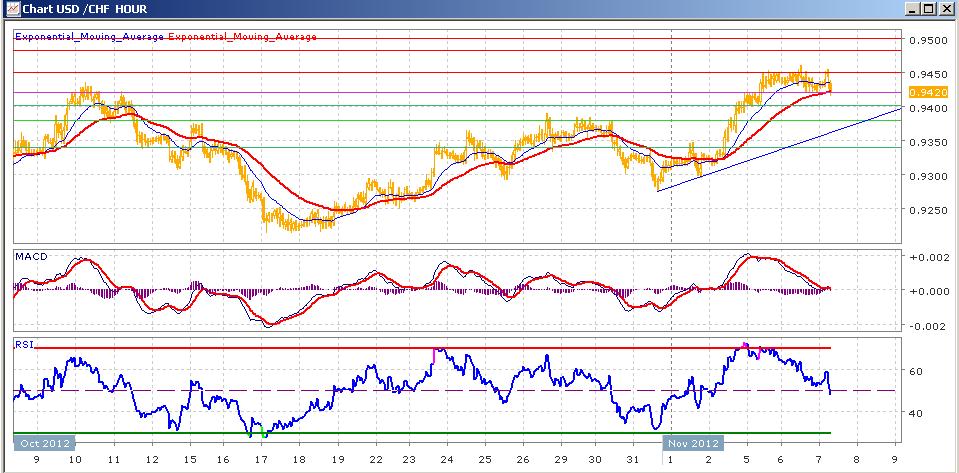Click the 0.9400 price axis label

coord(928,108)
